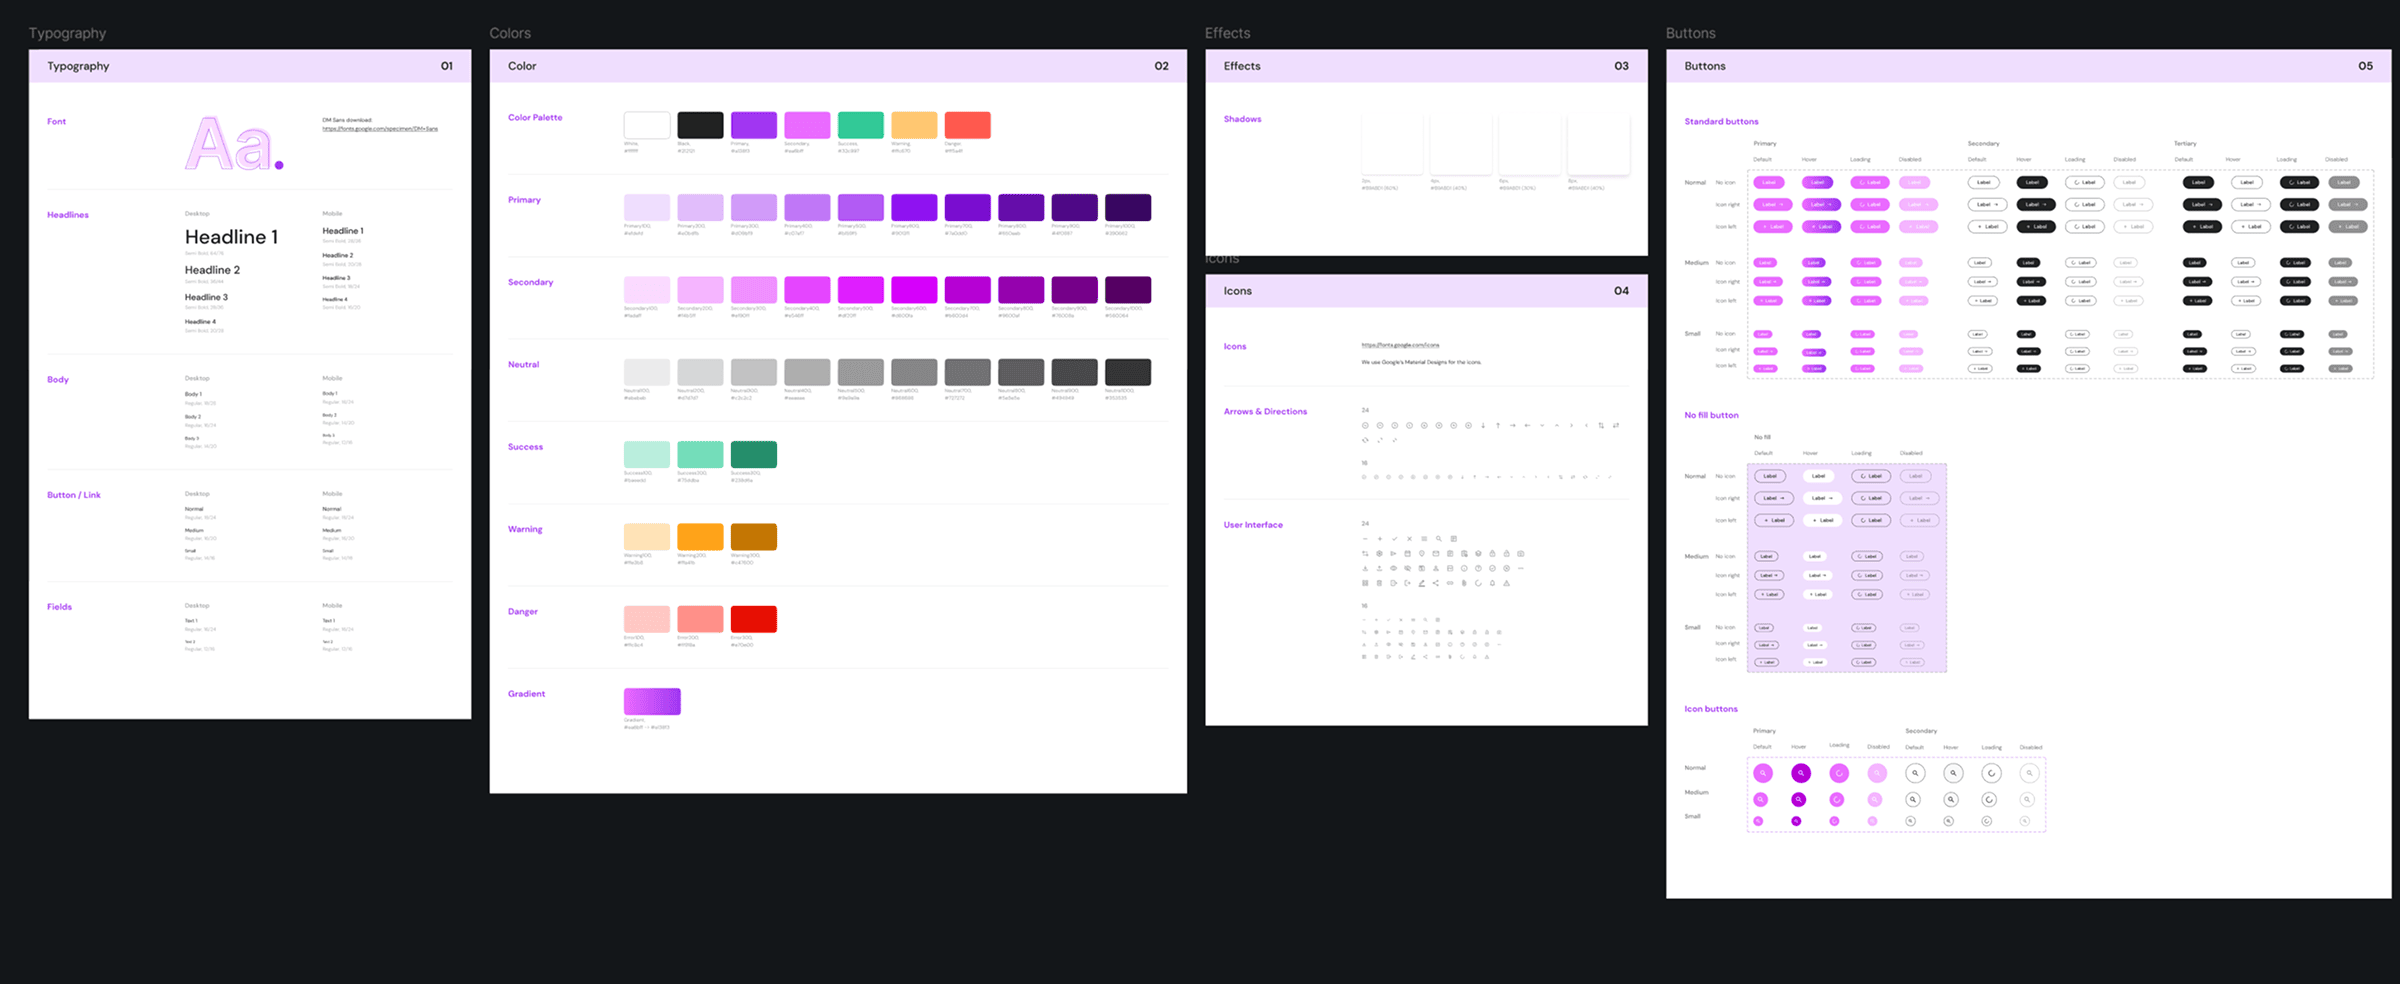Screen dimensions: 2400x984
Task: Open the Google Material icons link
Action: pyautogui.click(x=1398, y=344)
